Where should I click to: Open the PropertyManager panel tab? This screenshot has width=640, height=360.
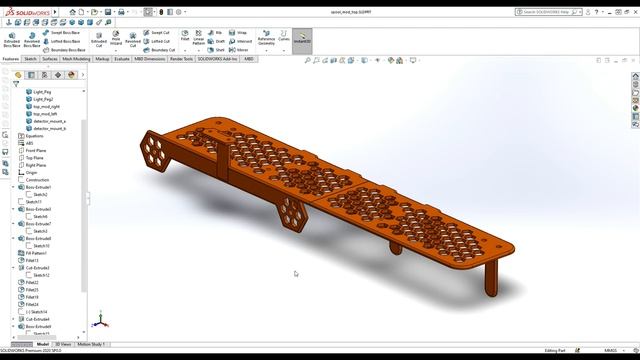pyautogui.click(x=31, y=75)
